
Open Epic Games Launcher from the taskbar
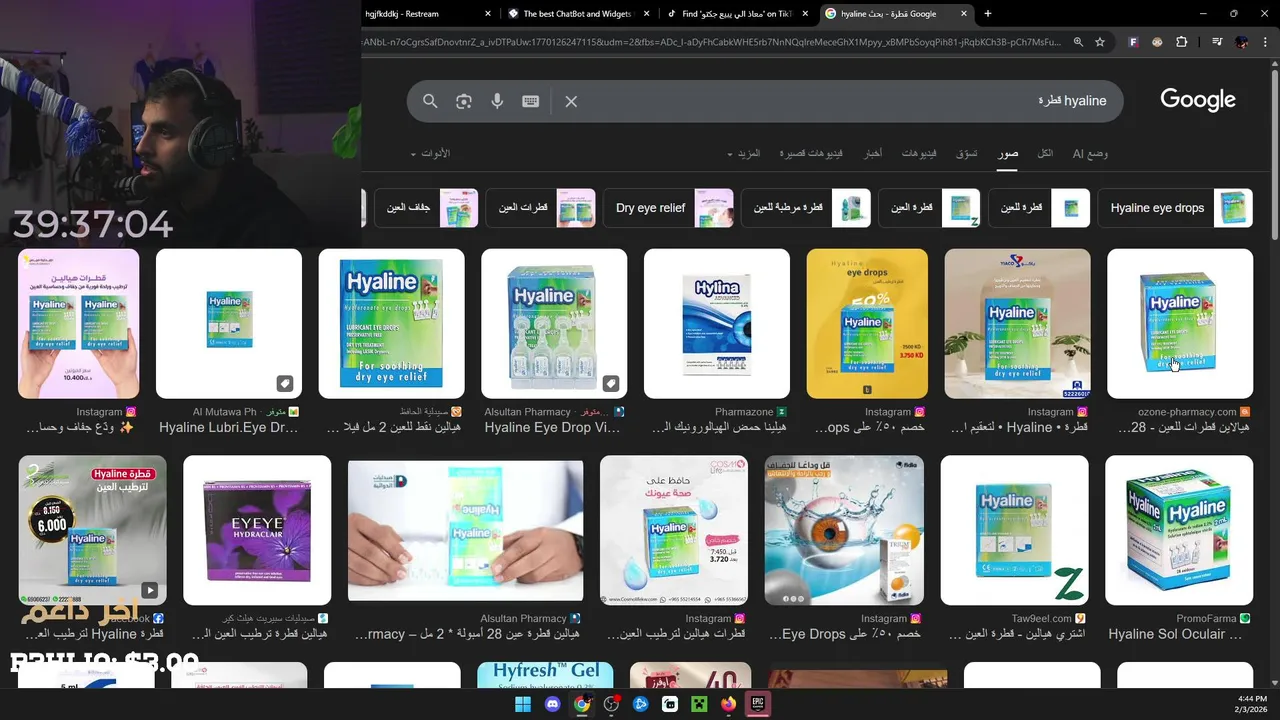[x=759, y=704]
